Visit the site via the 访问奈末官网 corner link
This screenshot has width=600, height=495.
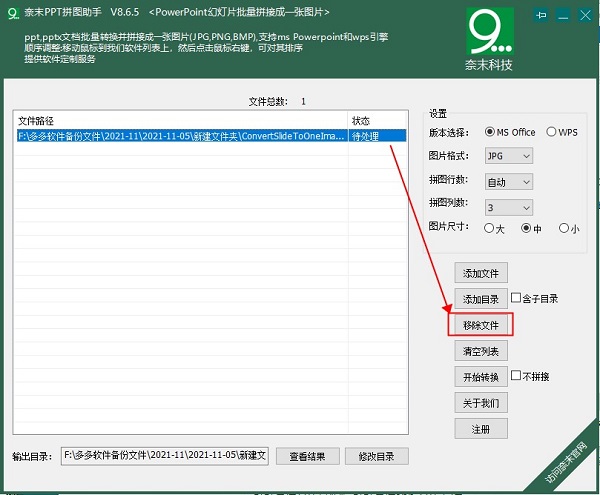coord(567,462)
